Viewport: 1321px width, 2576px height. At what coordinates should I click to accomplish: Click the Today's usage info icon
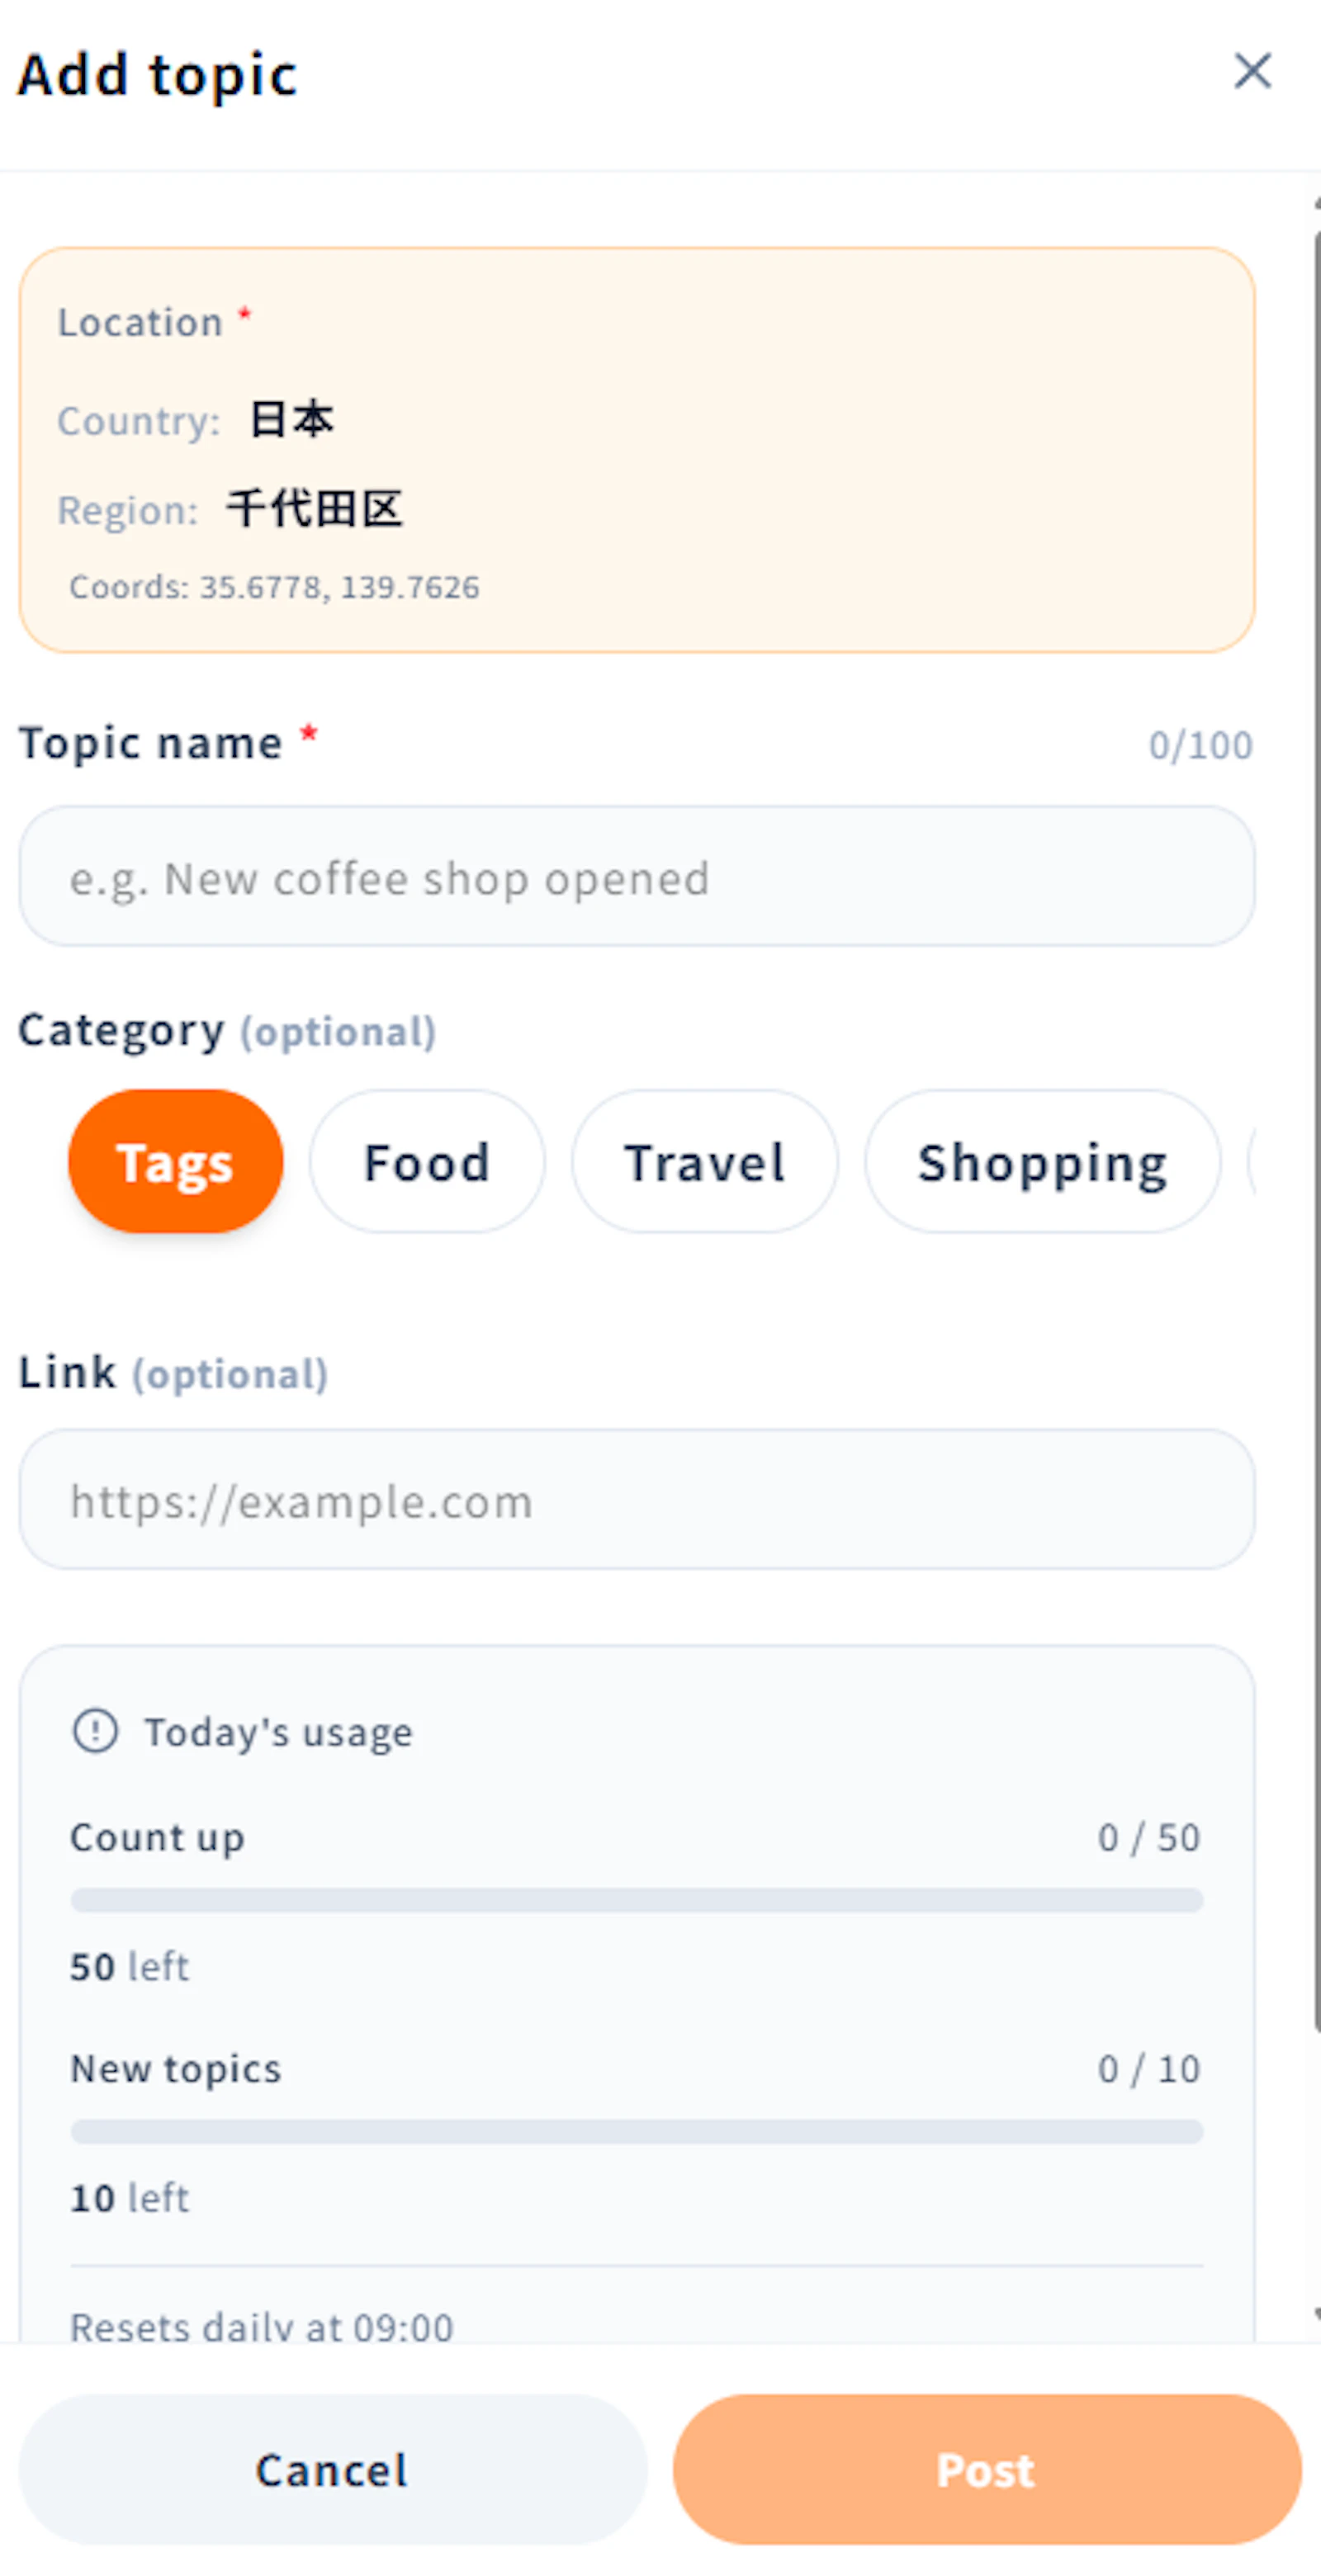pyautogui.click(x=96, y=1730)
